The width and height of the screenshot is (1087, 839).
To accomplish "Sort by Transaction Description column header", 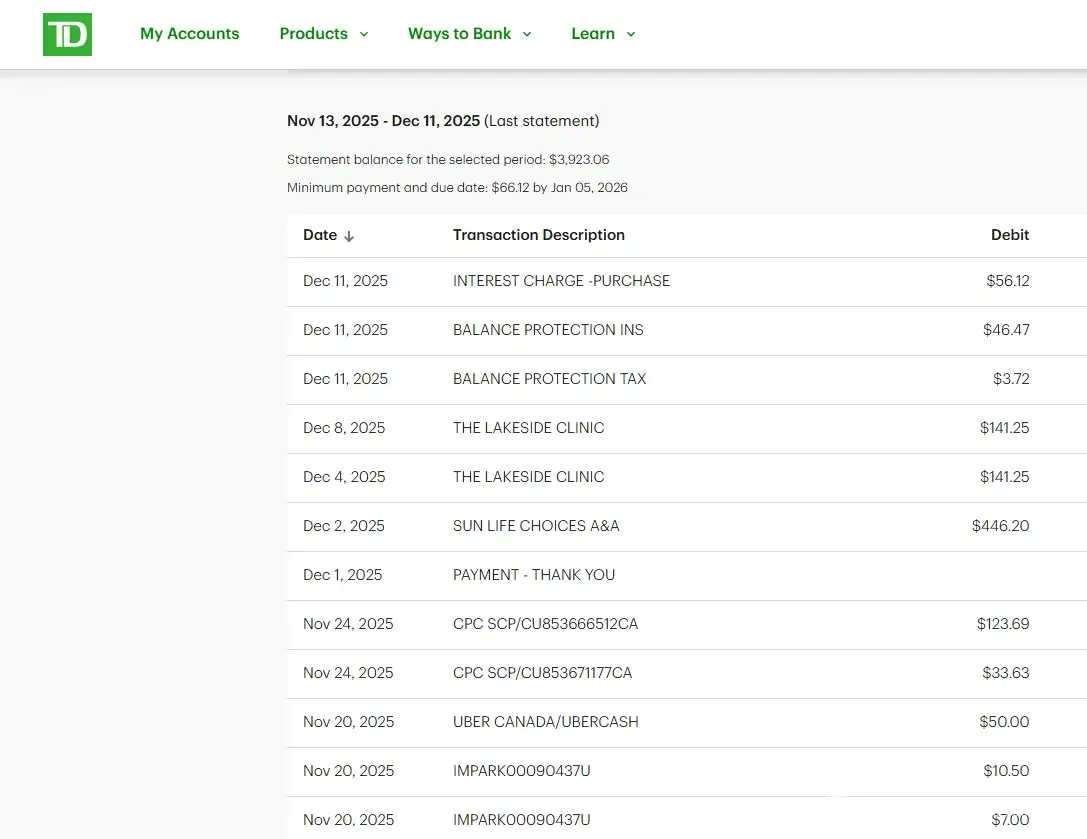I will tap(538, 235).
